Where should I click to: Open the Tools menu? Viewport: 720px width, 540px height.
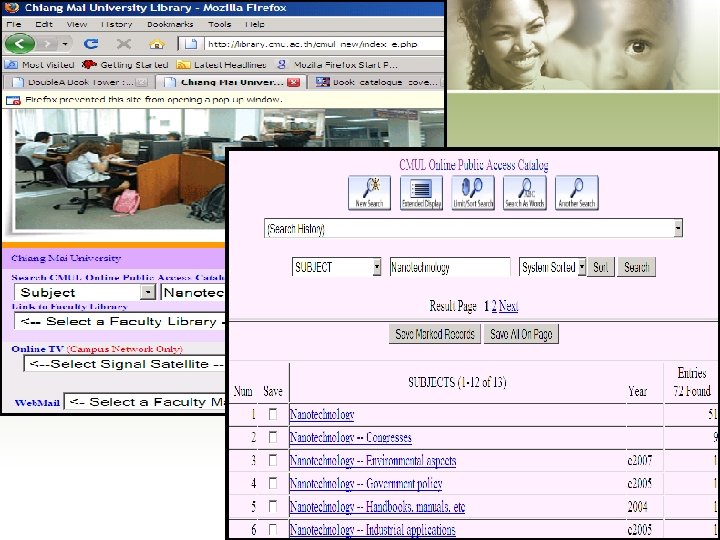click(x=219, y=24)
